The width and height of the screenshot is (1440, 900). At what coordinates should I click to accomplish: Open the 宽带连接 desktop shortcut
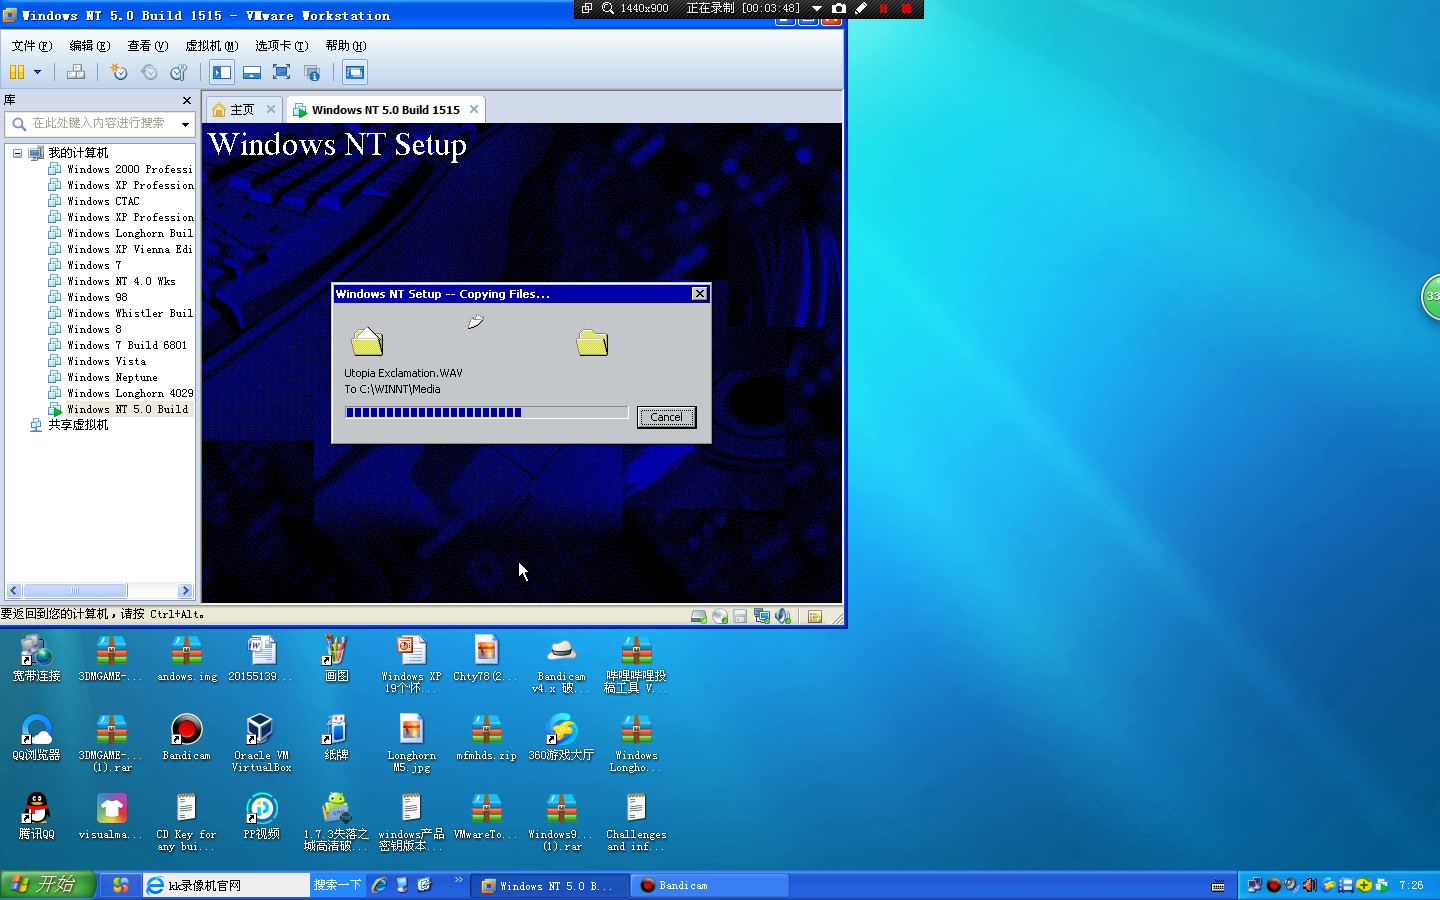click(36, 660)
